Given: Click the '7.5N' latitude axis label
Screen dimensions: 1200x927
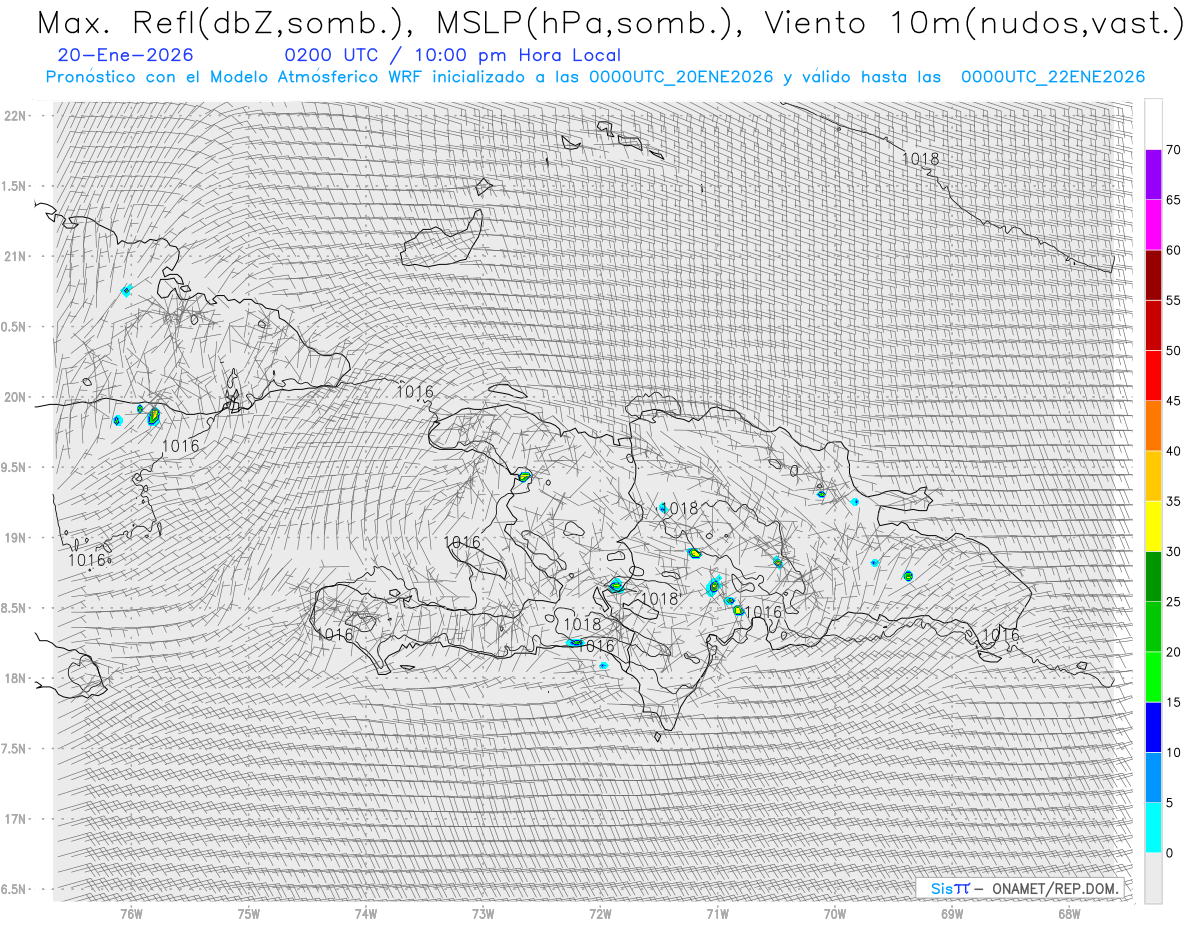Looking at the screenshot, I should [x=15, y=749].
